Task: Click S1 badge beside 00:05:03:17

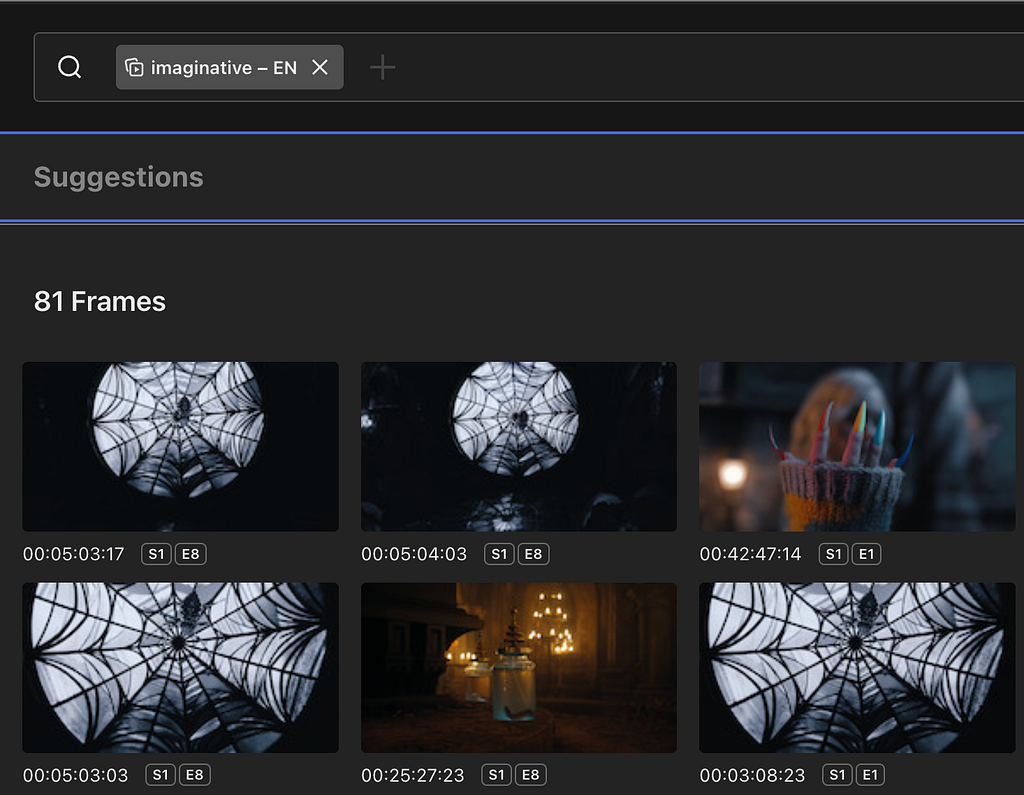Action: [156, 555]
